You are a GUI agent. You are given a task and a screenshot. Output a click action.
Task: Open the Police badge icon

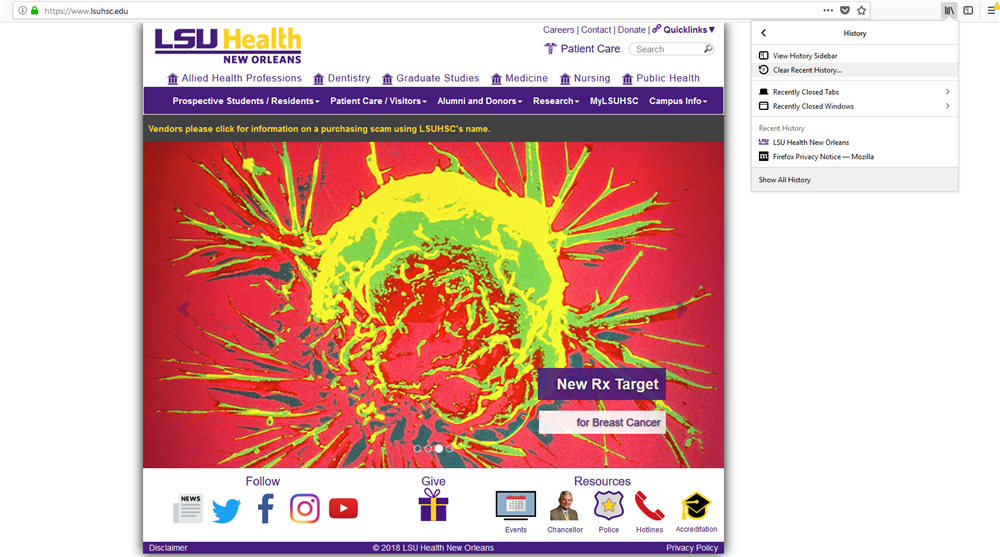point(608,506)
